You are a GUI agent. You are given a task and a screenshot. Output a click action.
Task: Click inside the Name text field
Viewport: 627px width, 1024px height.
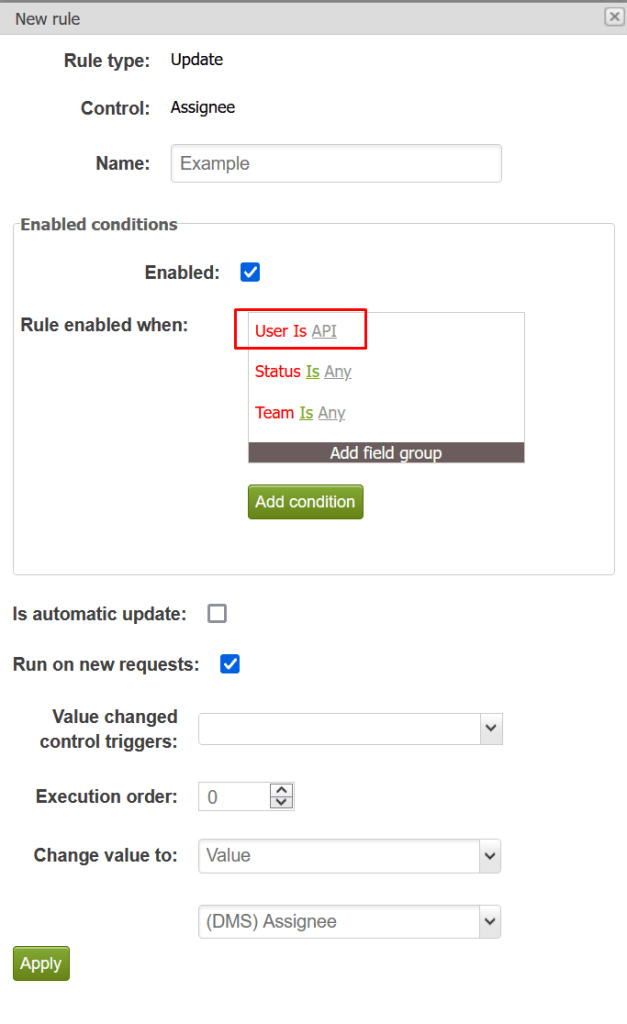pyautogui.click(x=335, y=163)
